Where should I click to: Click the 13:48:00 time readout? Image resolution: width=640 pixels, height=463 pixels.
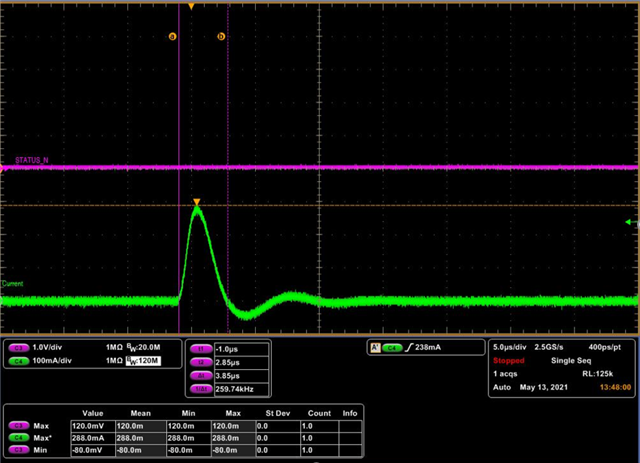pyautogui.click(x=615, y=387)
